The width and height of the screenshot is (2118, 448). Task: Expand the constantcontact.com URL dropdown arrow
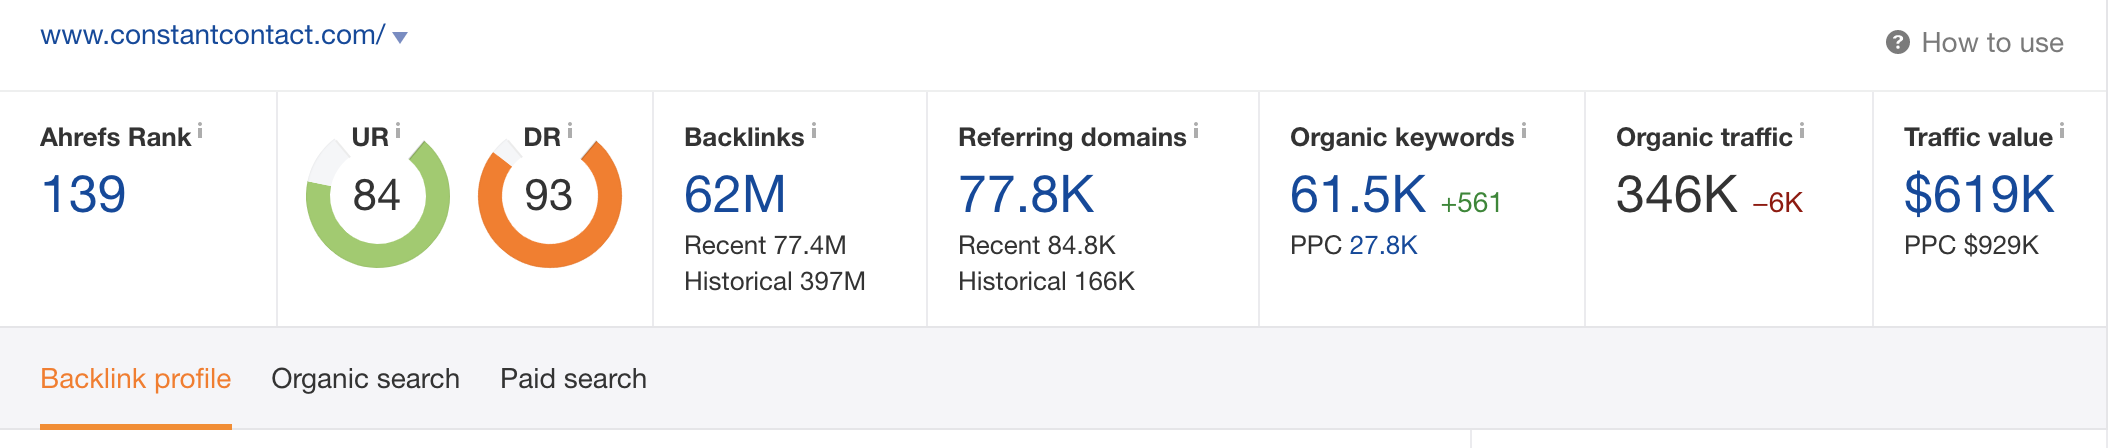point(400,38)
